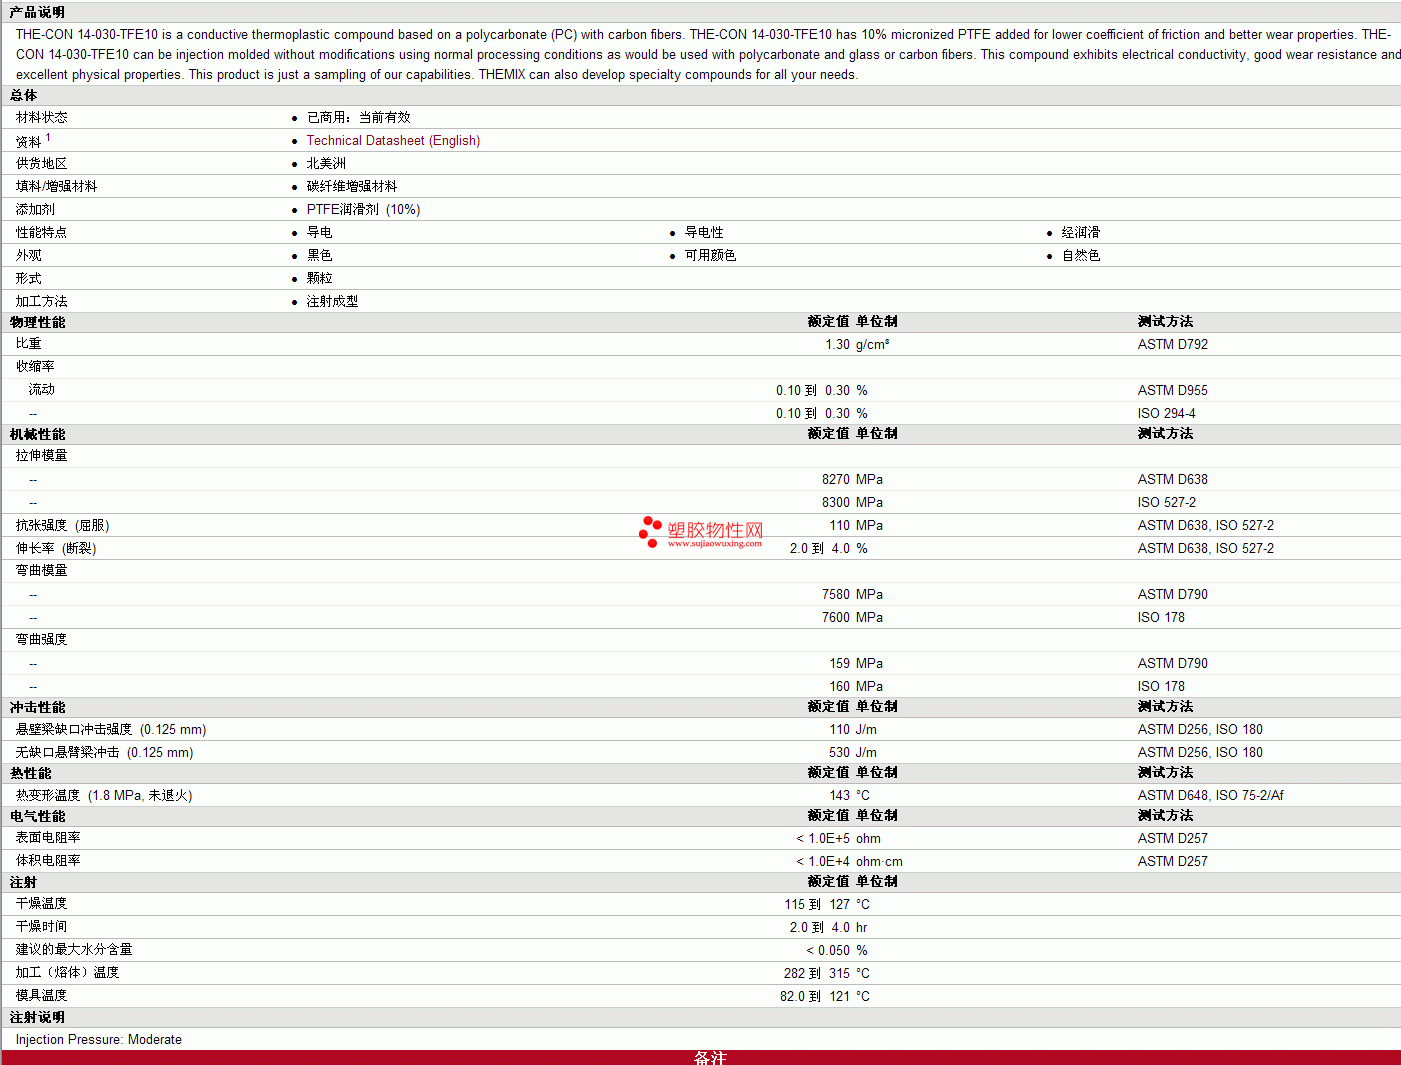Click the ASTM D792 test method
Viewport: 1401px width, 1065px height.
(1172, 345)
